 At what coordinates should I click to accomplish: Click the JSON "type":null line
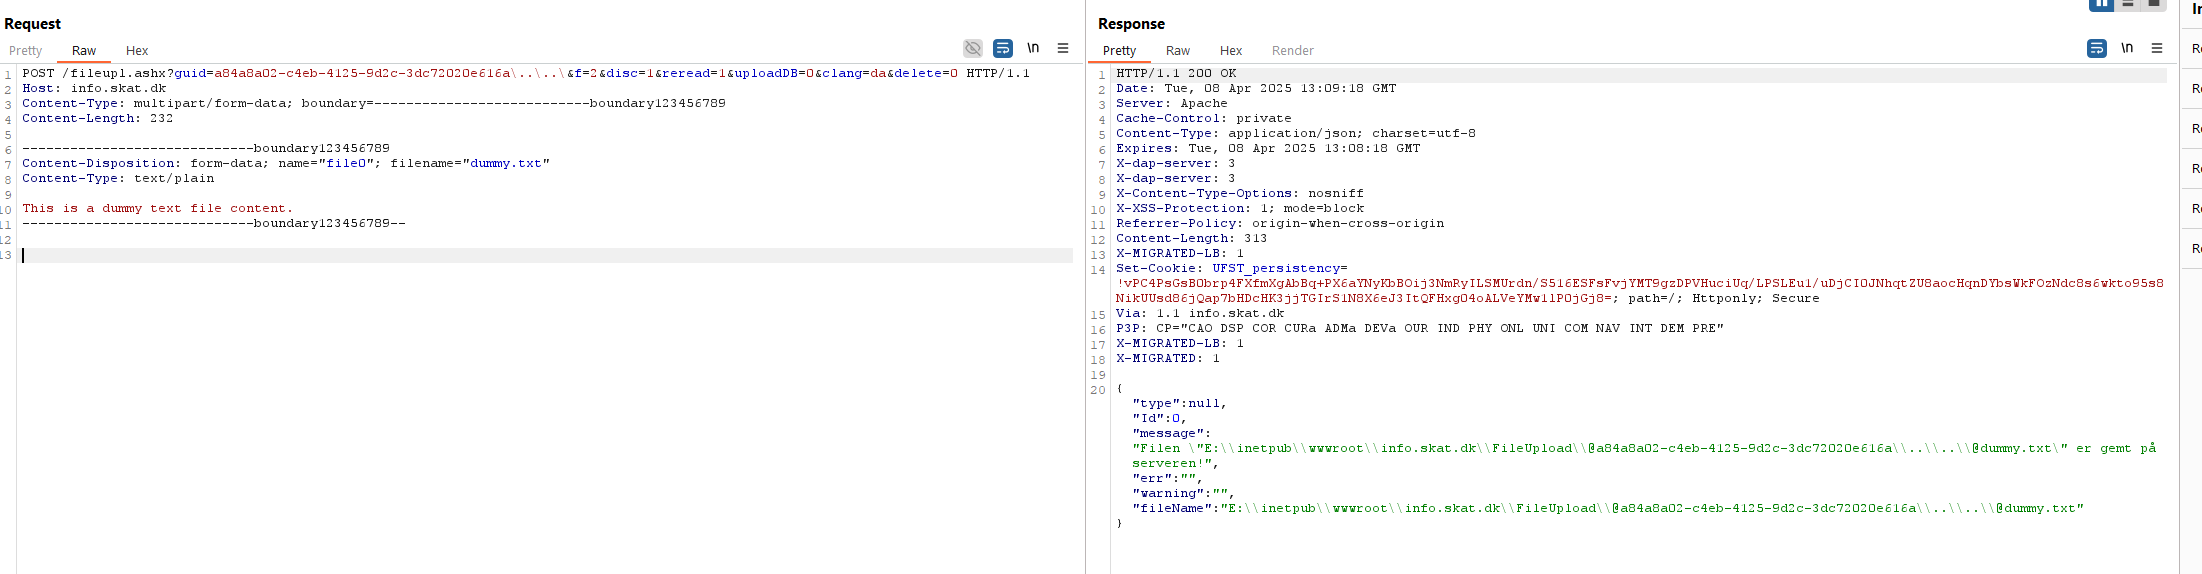1180,403
